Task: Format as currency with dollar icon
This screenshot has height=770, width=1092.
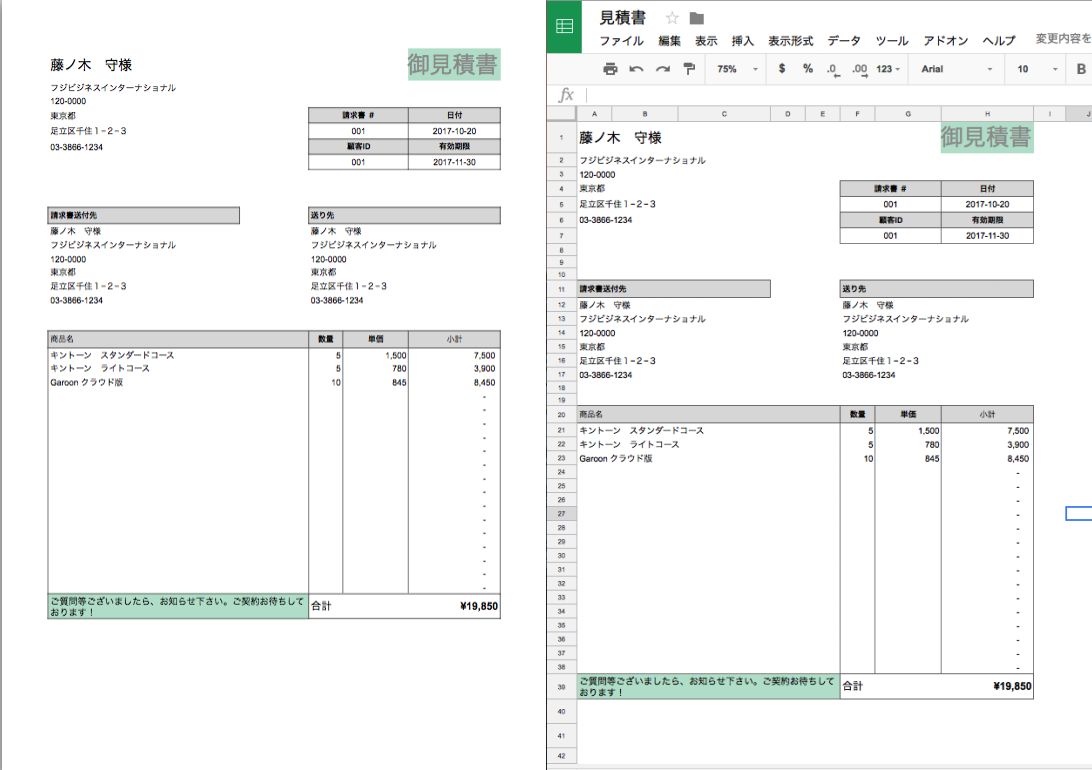Action: [781, 69]
